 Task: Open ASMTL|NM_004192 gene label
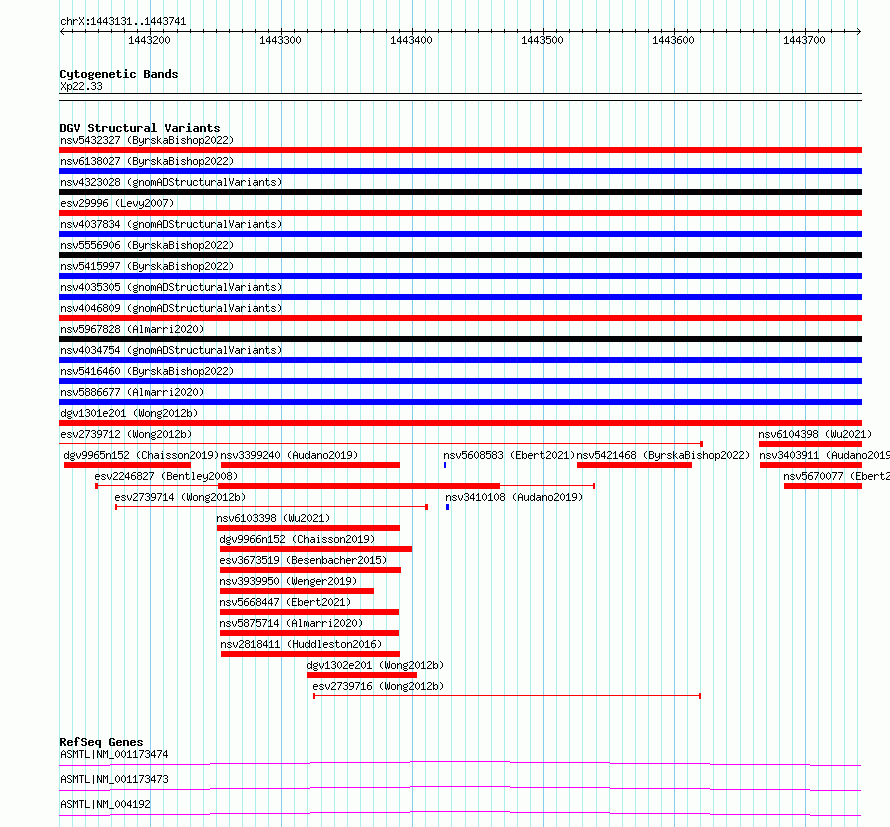pyautogui.click(x=105, y=804)
